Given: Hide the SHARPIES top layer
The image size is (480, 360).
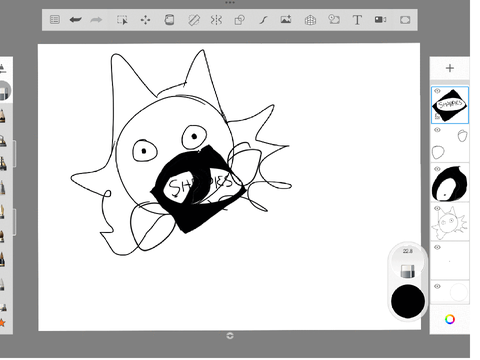Looking at the screenshot, I should (x=437, y=91).
